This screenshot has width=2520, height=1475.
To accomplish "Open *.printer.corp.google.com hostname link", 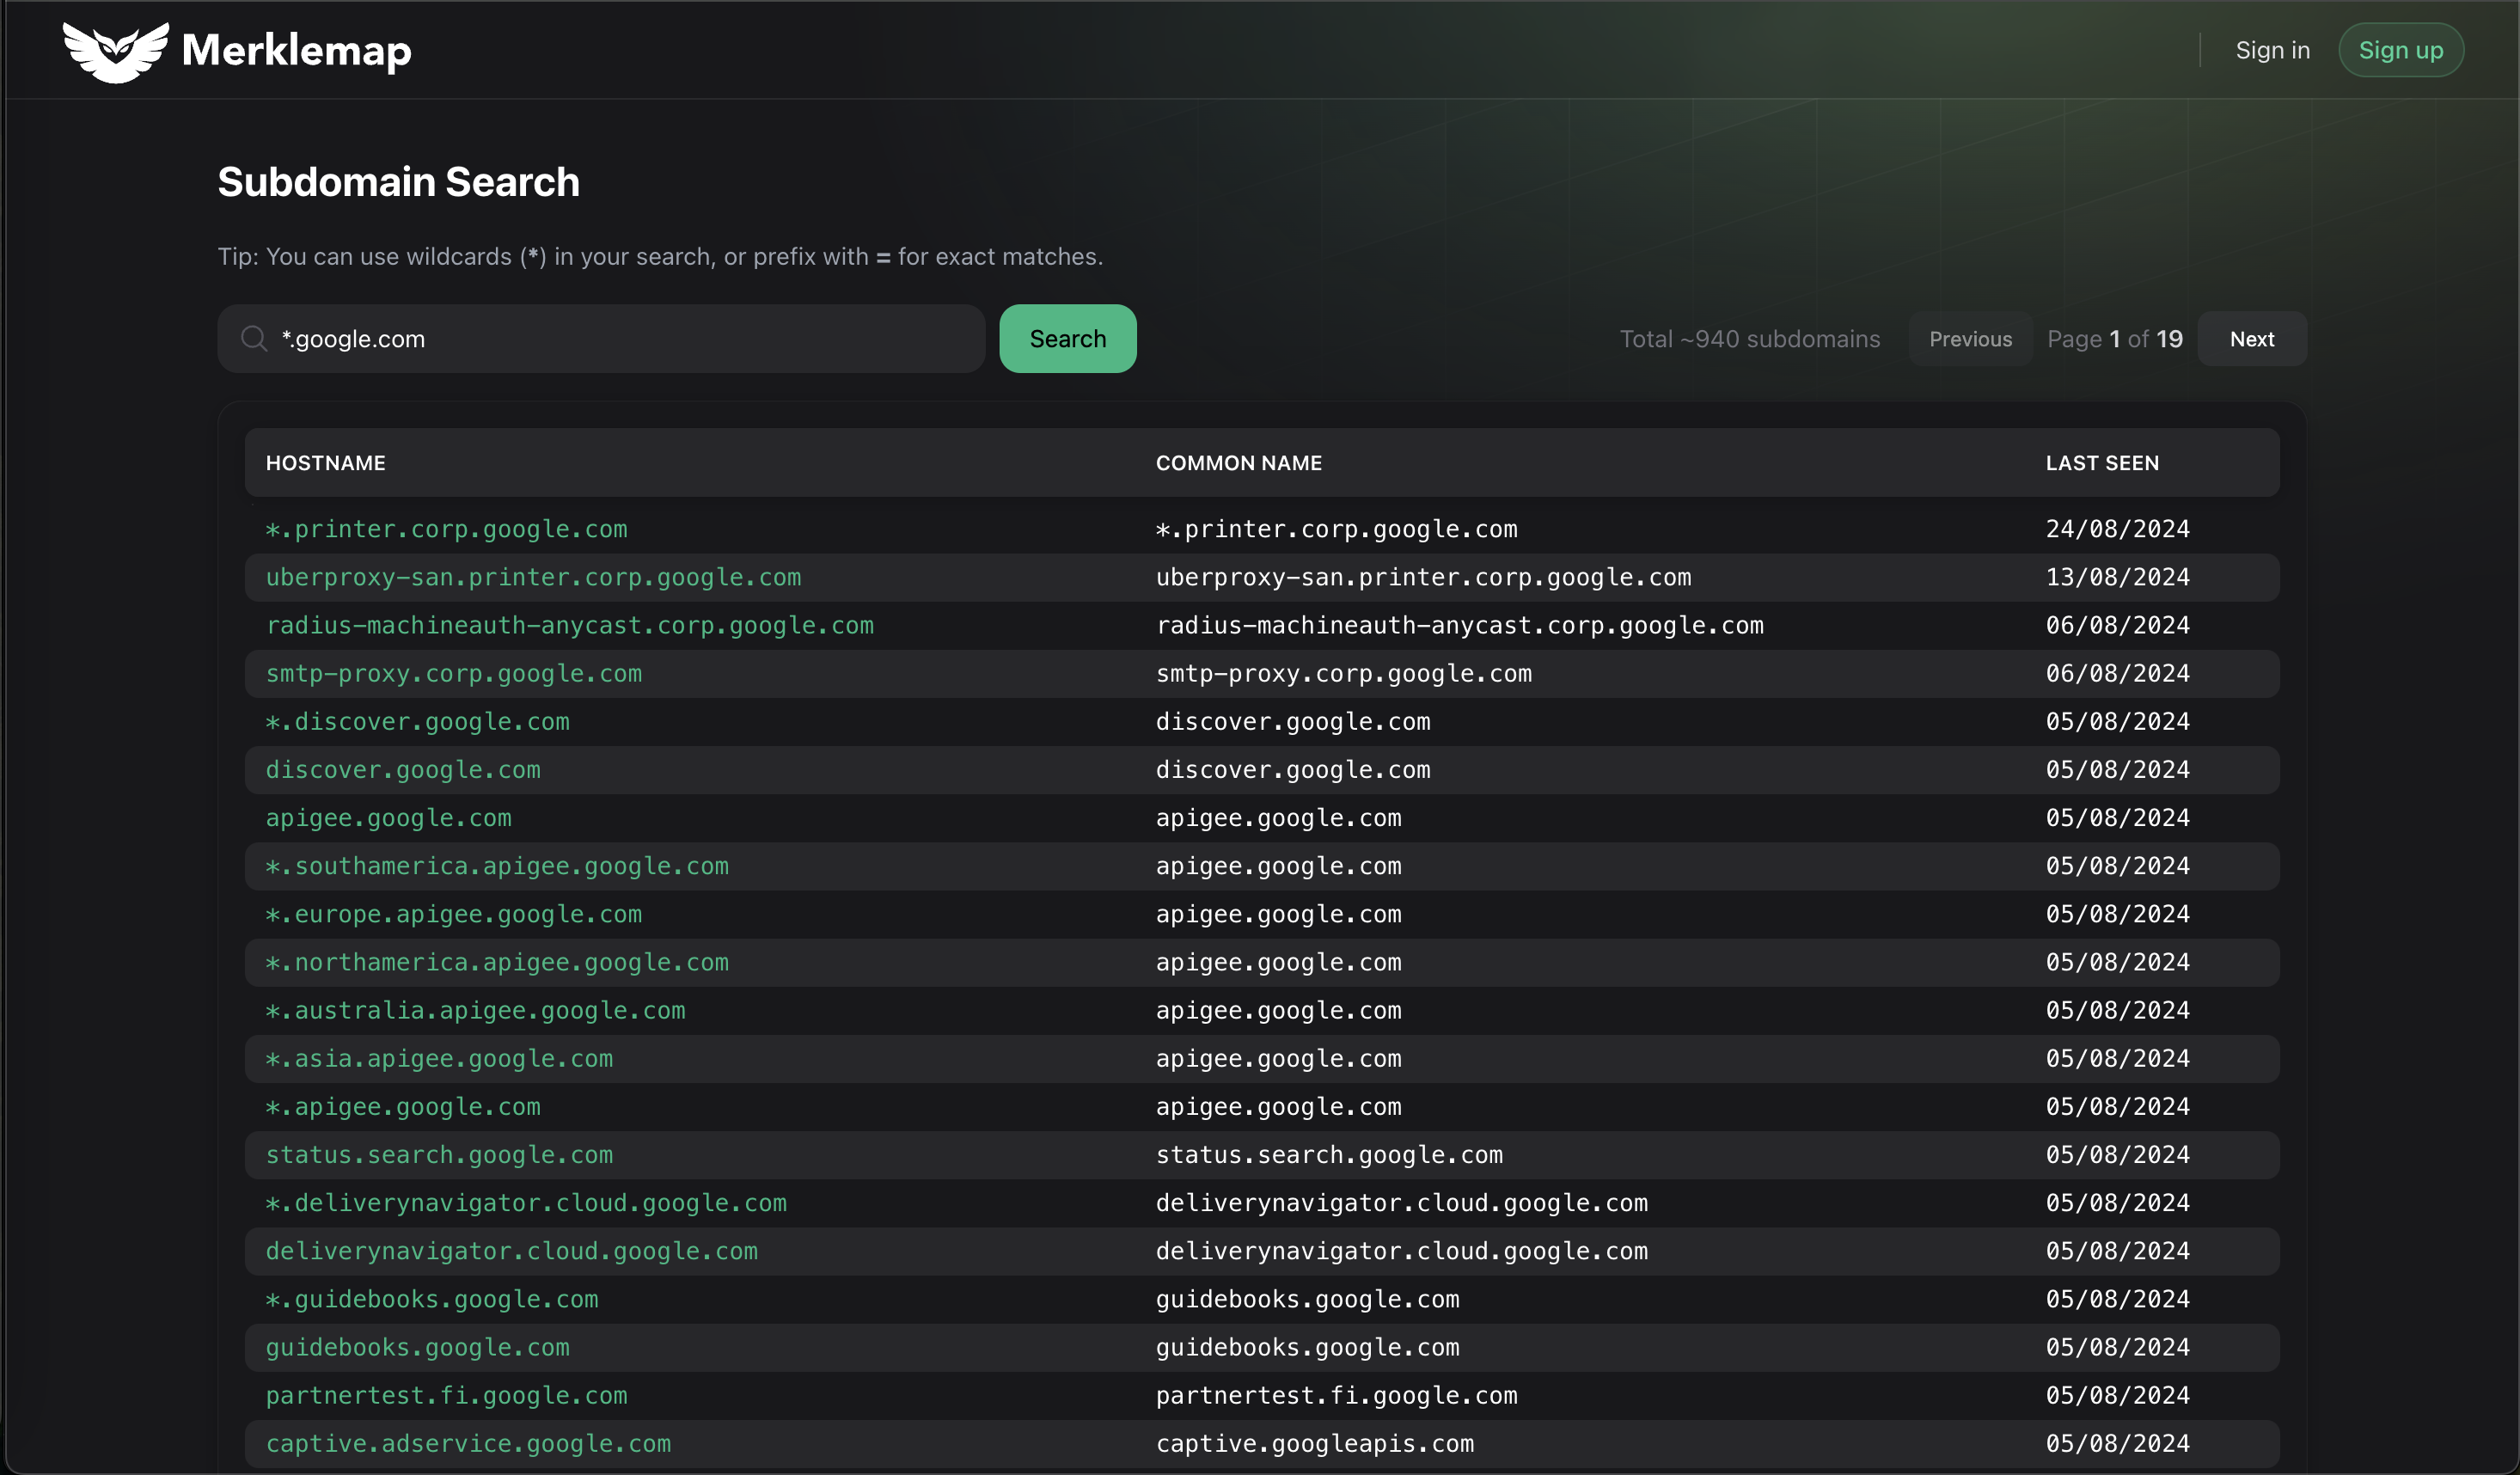I will pyautogui.click(x=446, y=529).
